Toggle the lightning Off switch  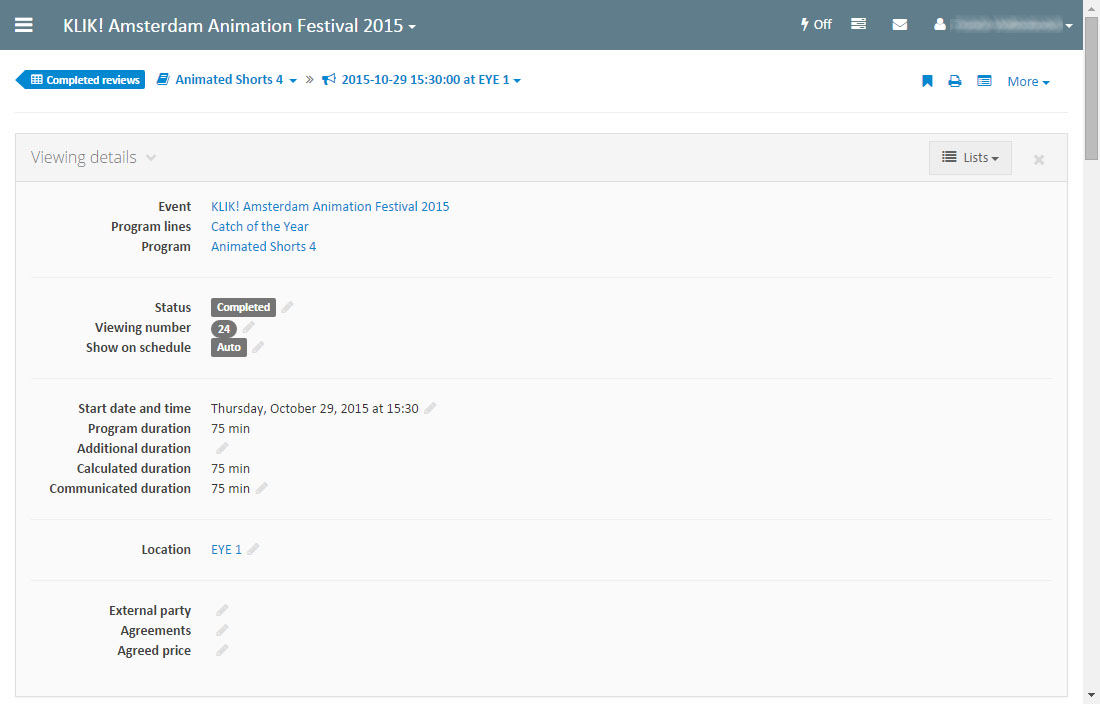(816, 25)
